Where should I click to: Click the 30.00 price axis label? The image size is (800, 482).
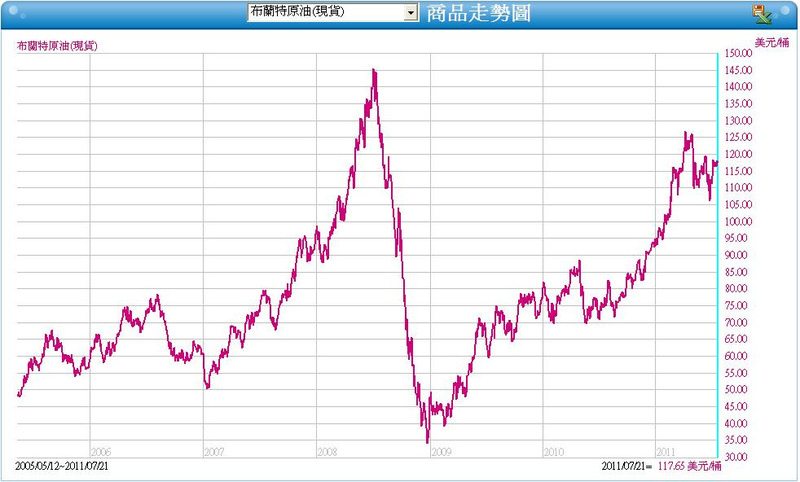tap(736, 457)
